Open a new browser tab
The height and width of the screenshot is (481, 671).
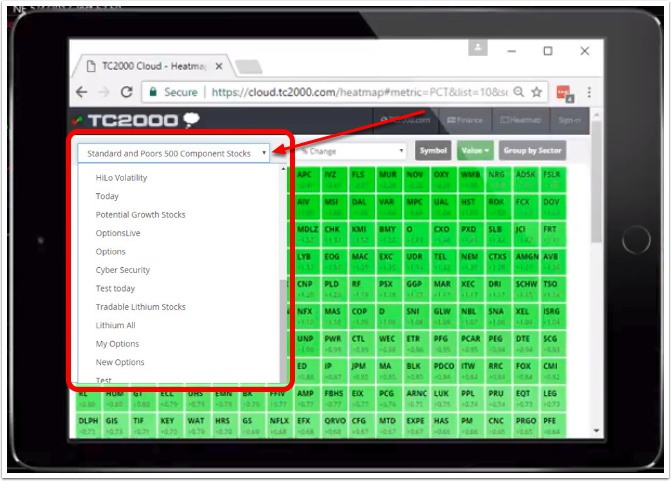tap(248, 67)
